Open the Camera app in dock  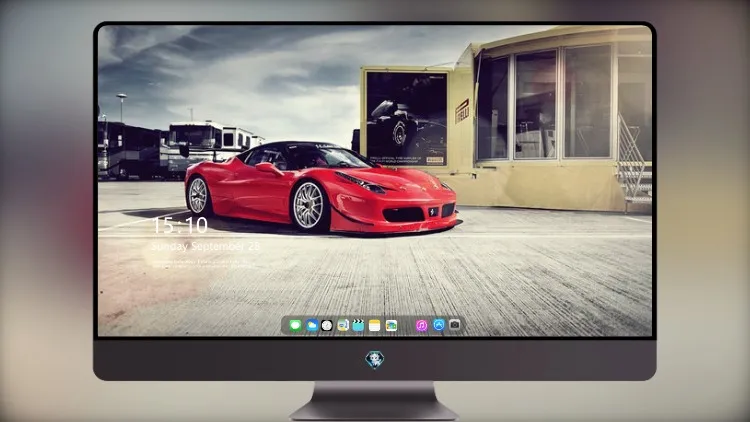[455, 325]
